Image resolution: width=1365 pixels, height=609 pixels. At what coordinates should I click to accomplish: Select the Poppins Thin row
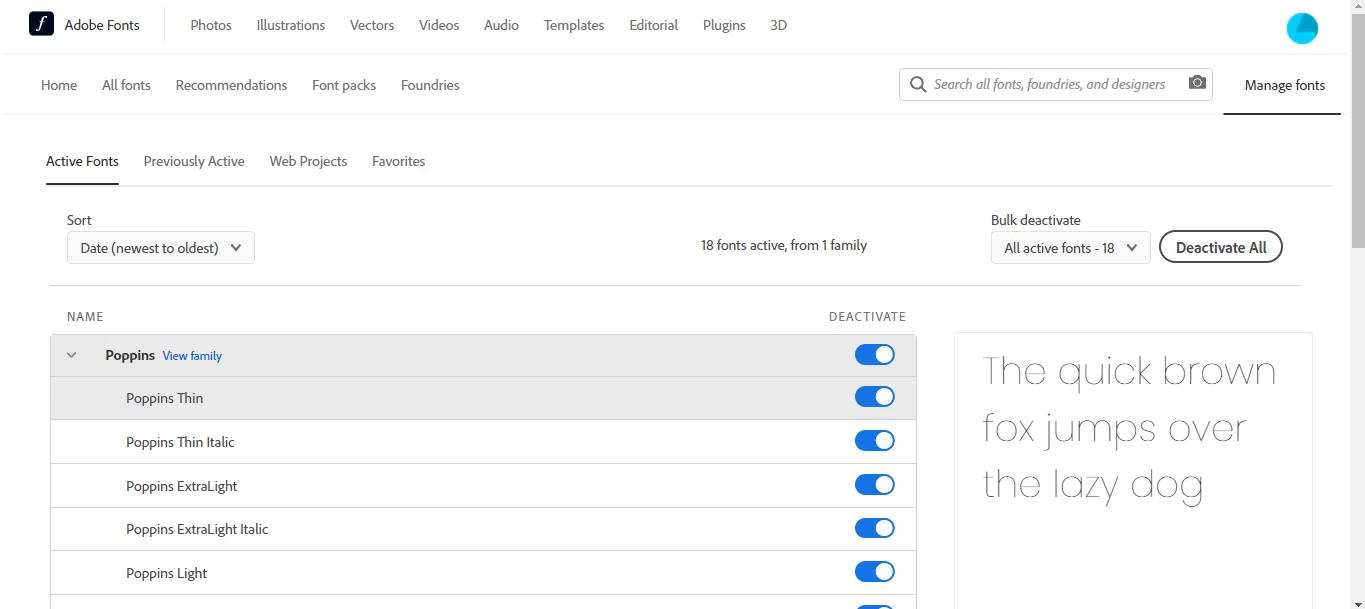(x=483, y=398)
